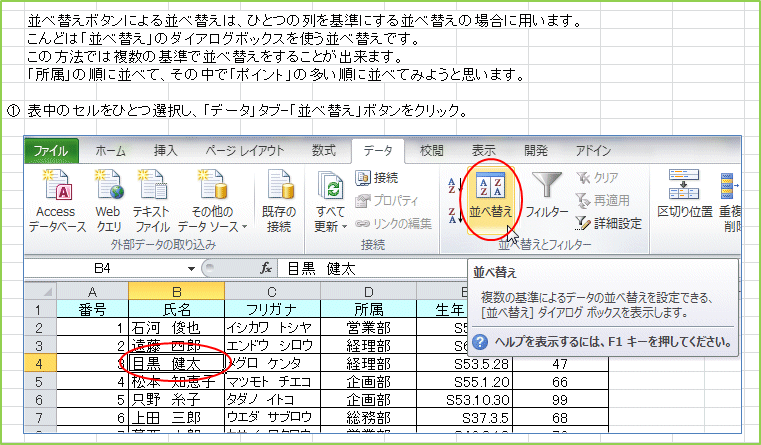Screen dimensions: 761x445
Task: Click header cell 所属
Action: point(368,310)
